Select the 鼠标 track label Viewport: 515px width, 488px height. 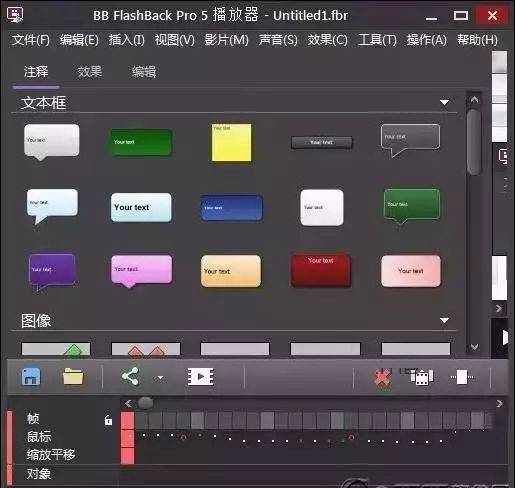[39, 436]
